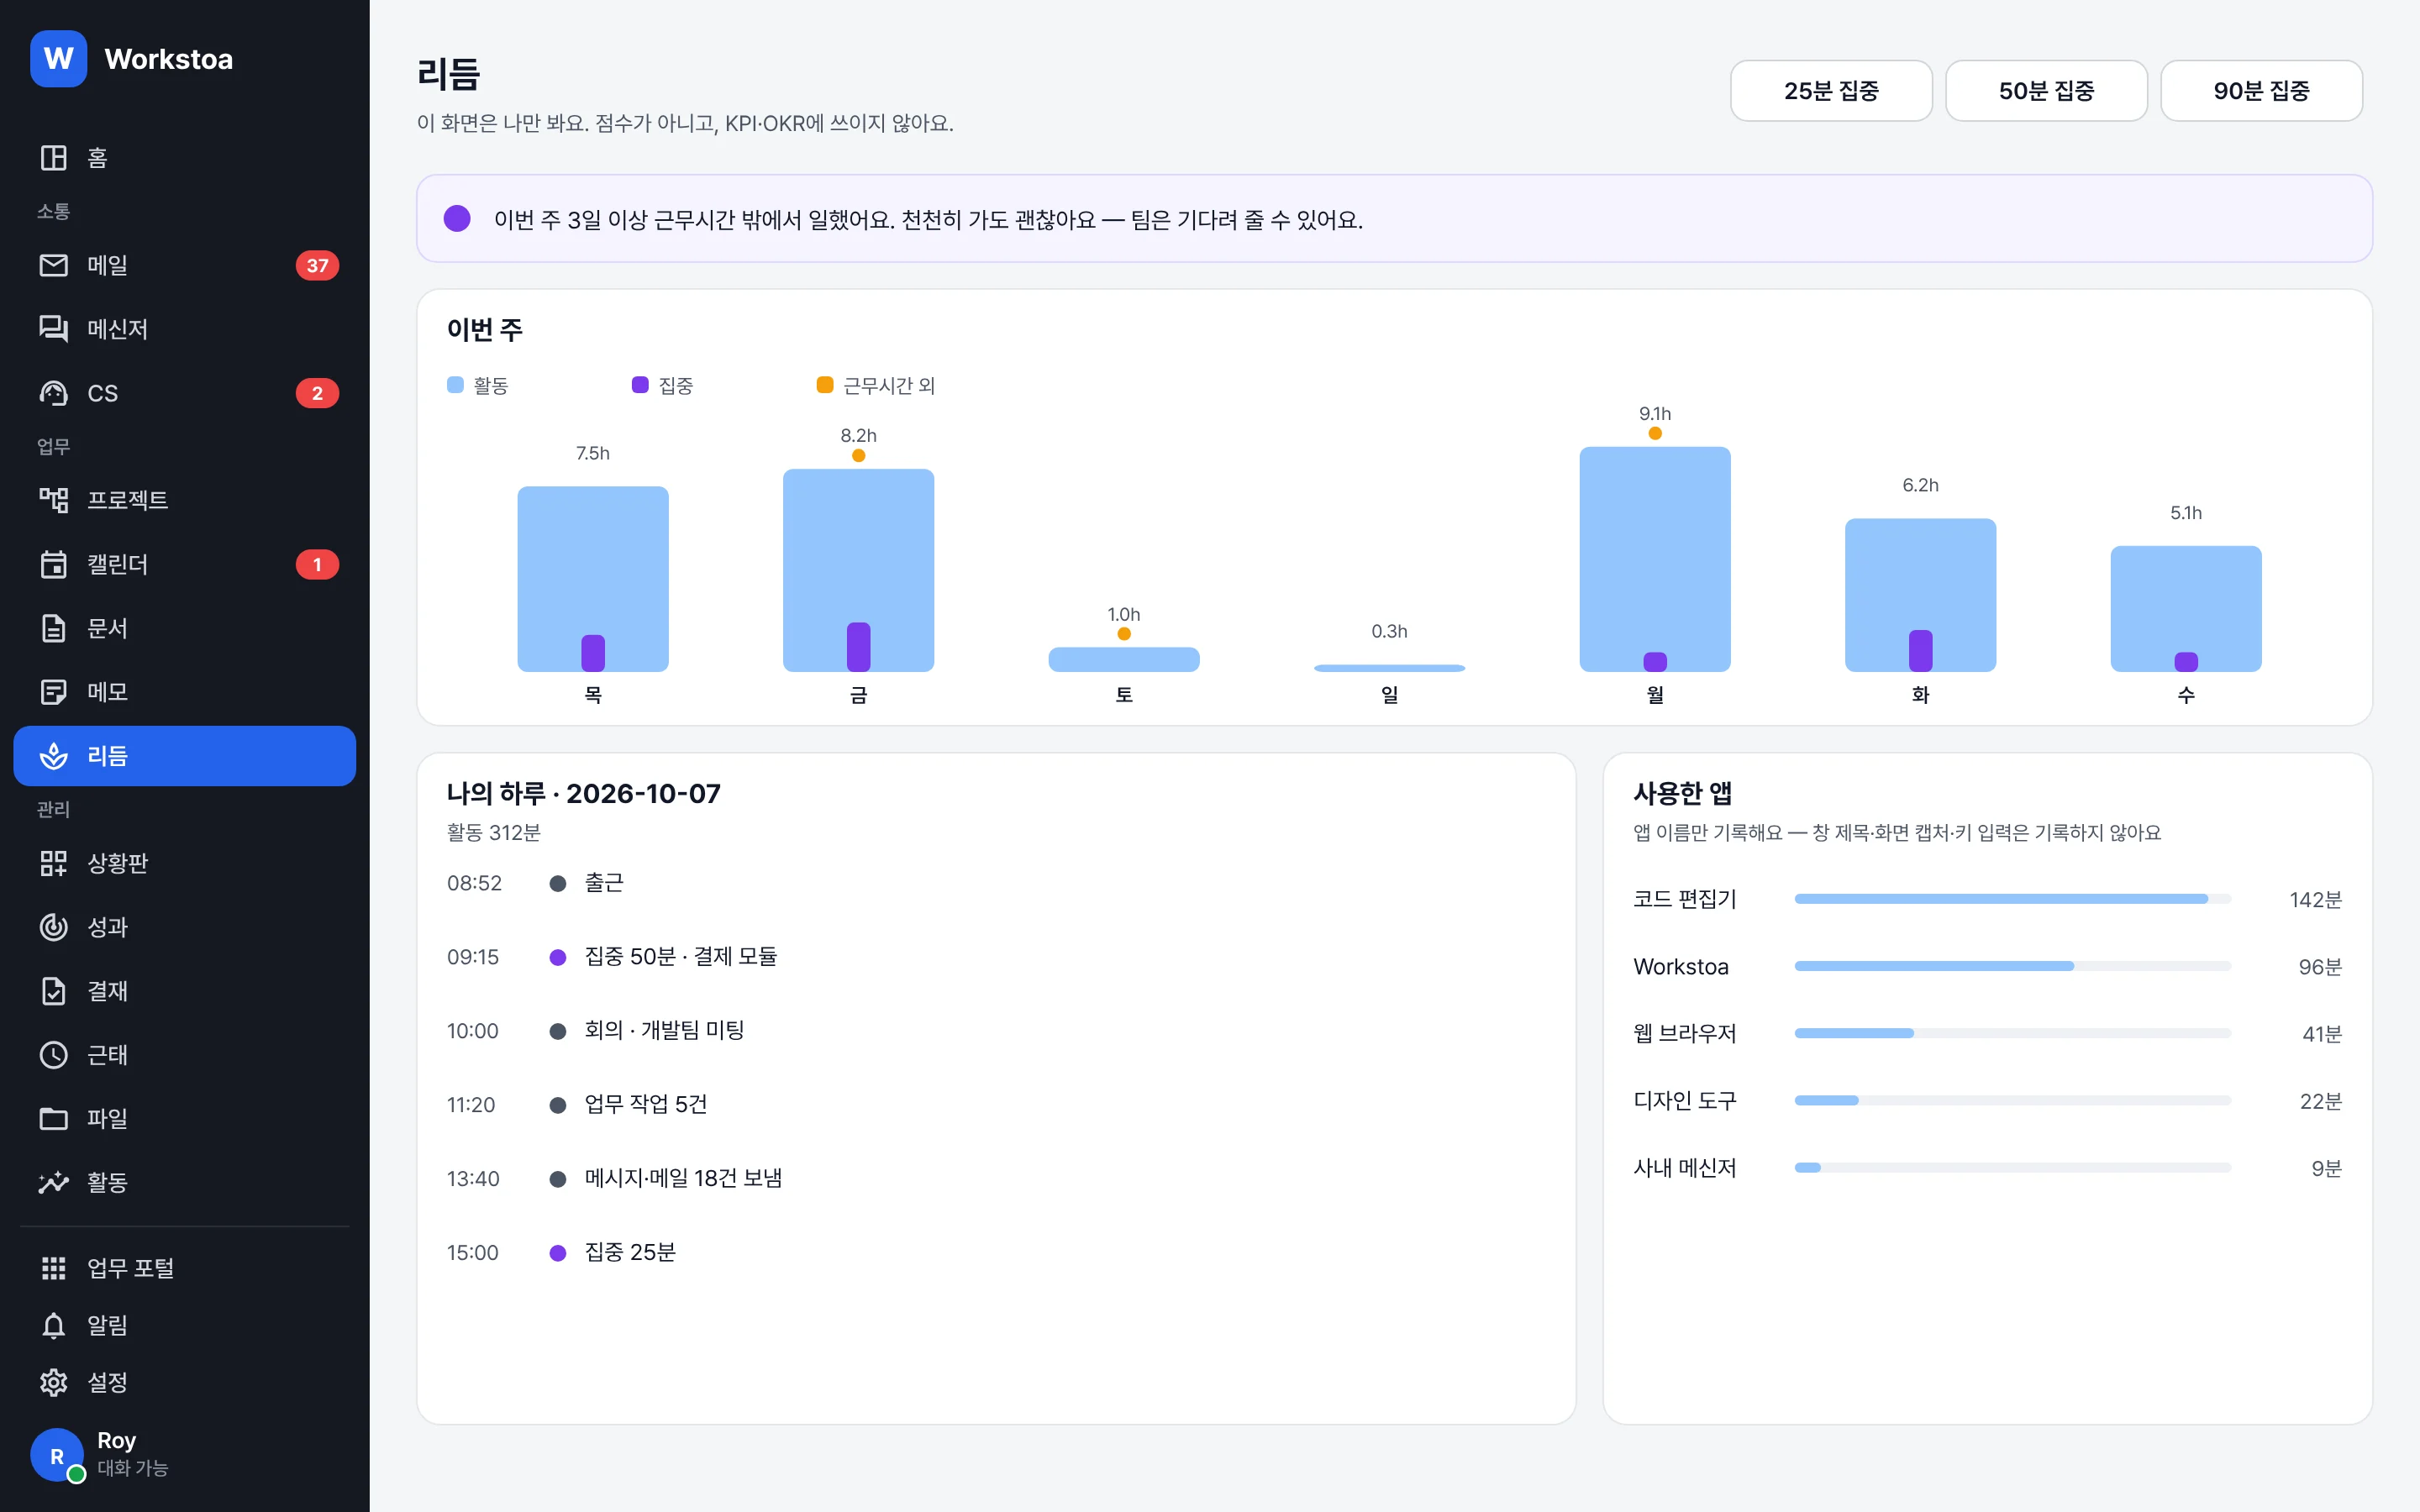Click the 설정 gear icon
This screenshot has width=2420, height=1512.
53,1382
